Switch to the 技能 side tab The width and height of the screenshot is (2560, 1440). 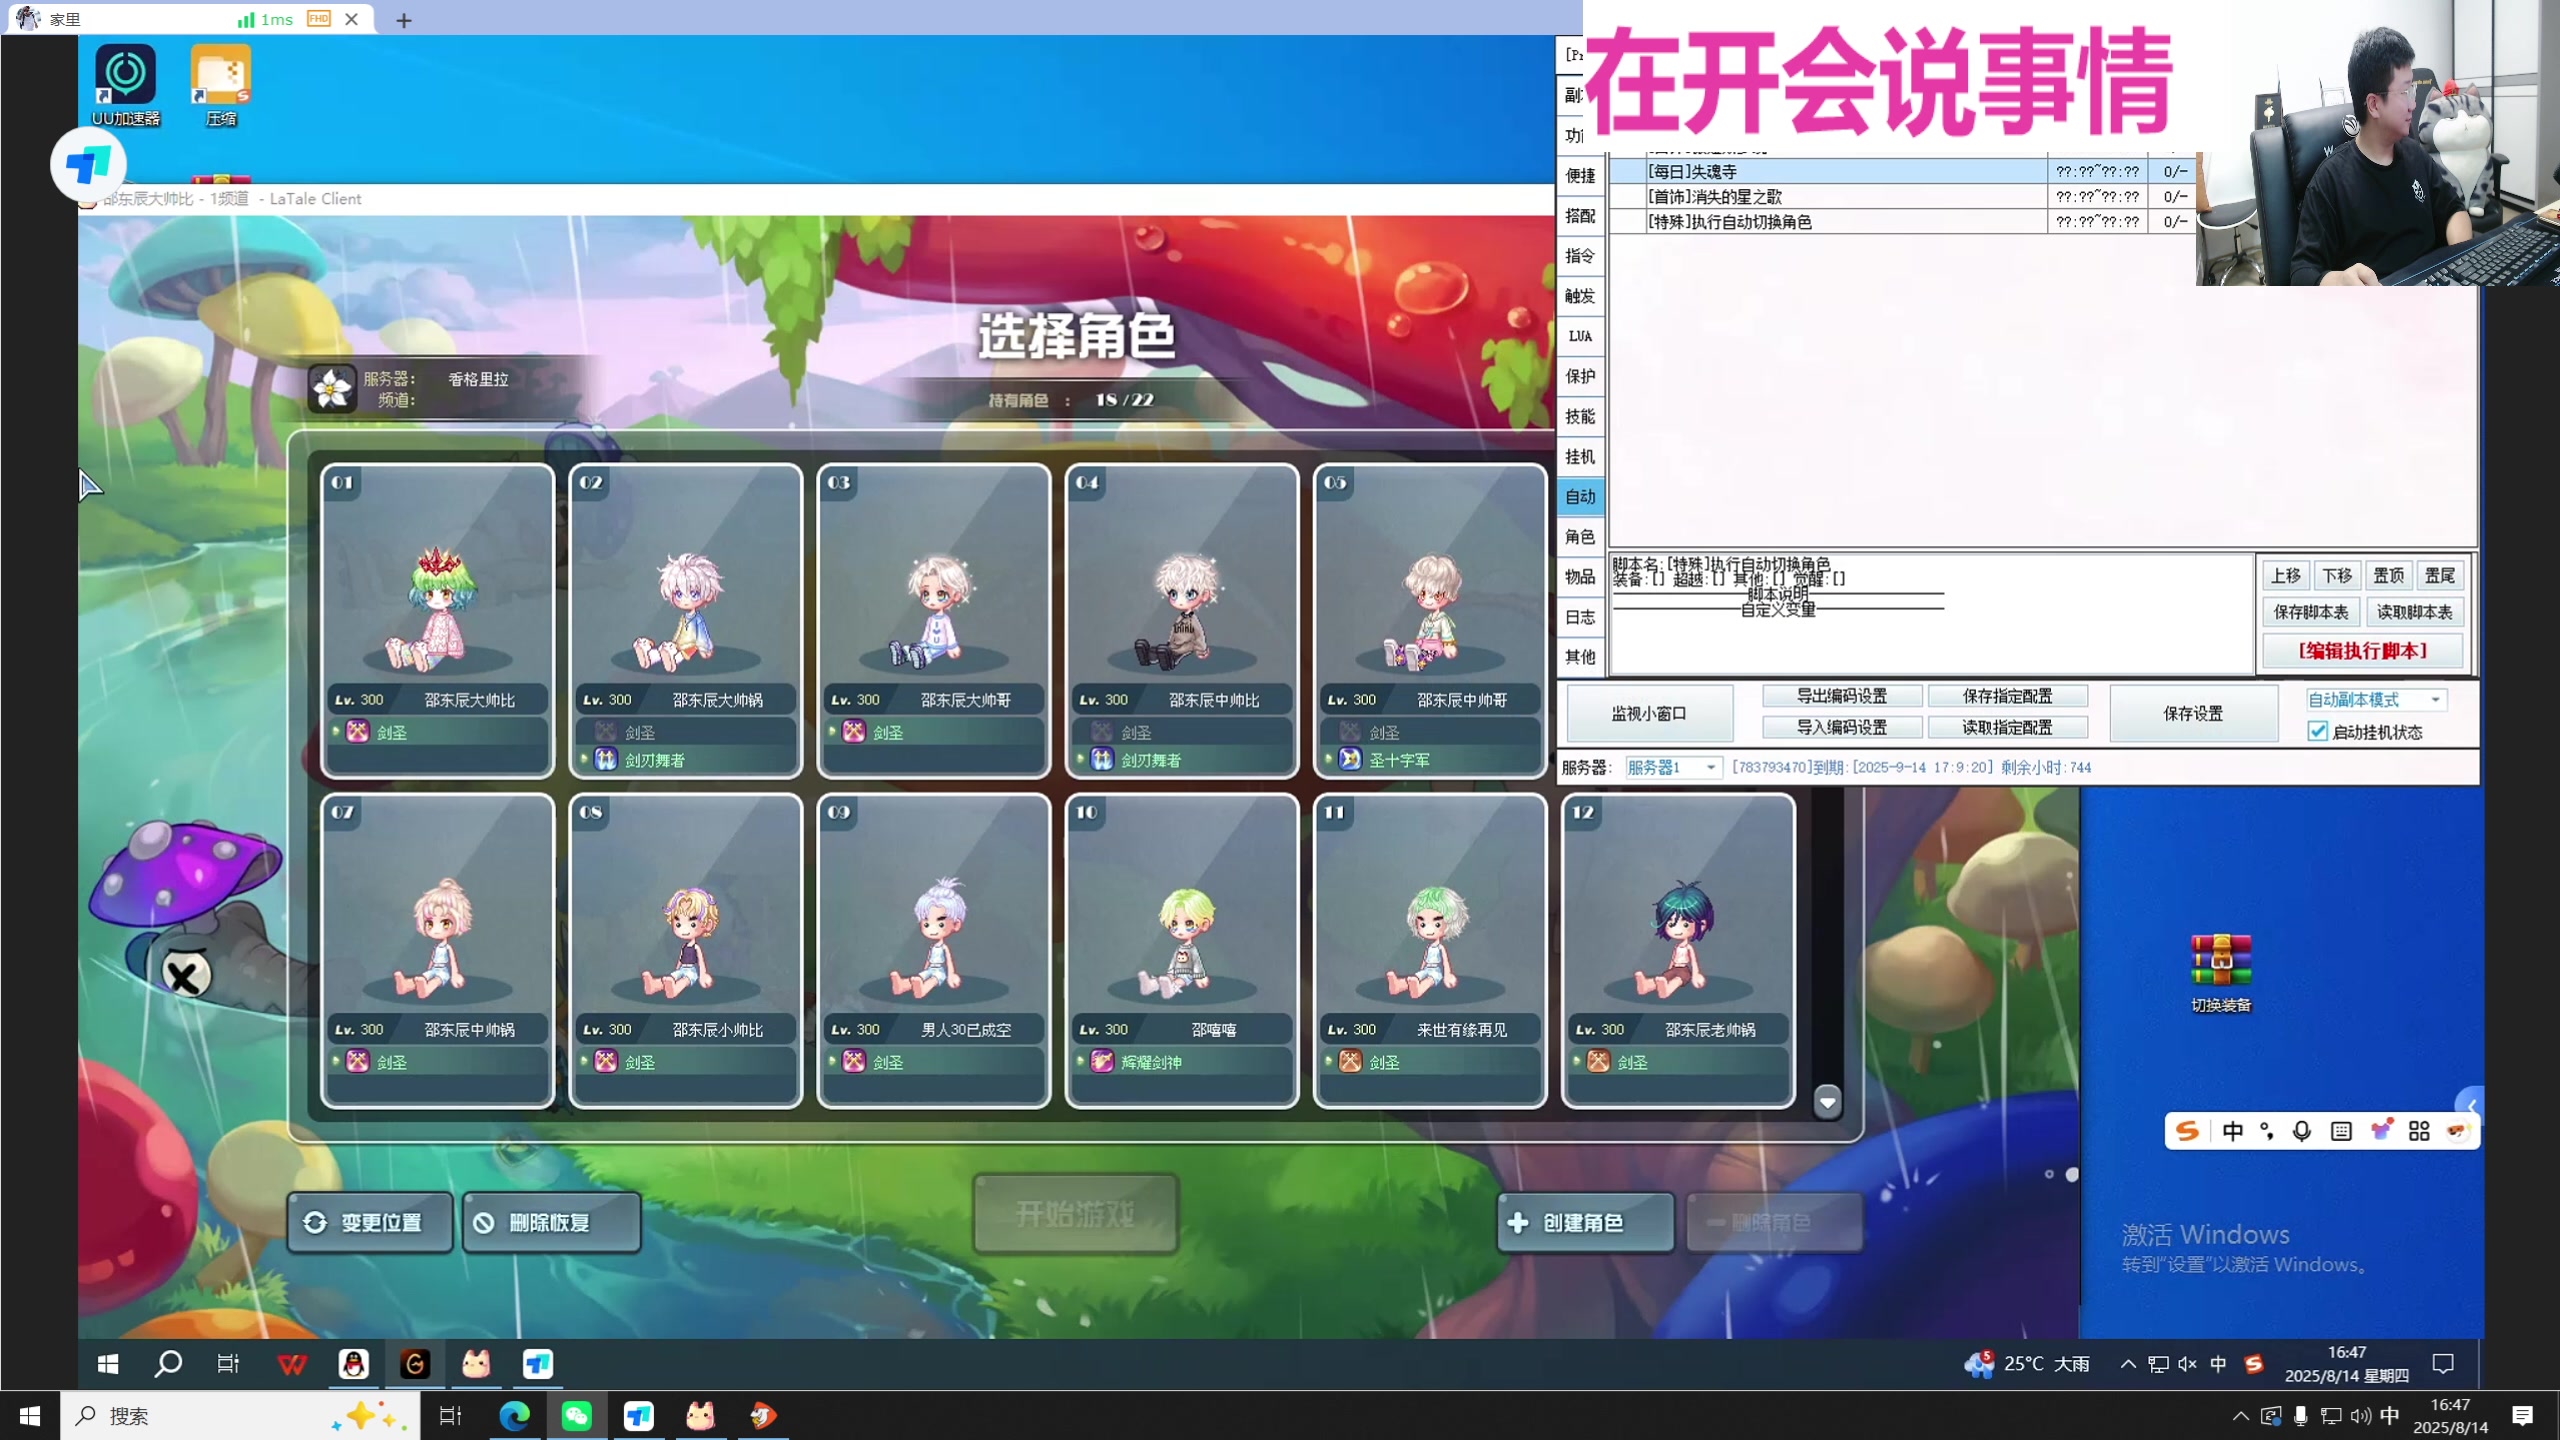tap(1580, 416)
